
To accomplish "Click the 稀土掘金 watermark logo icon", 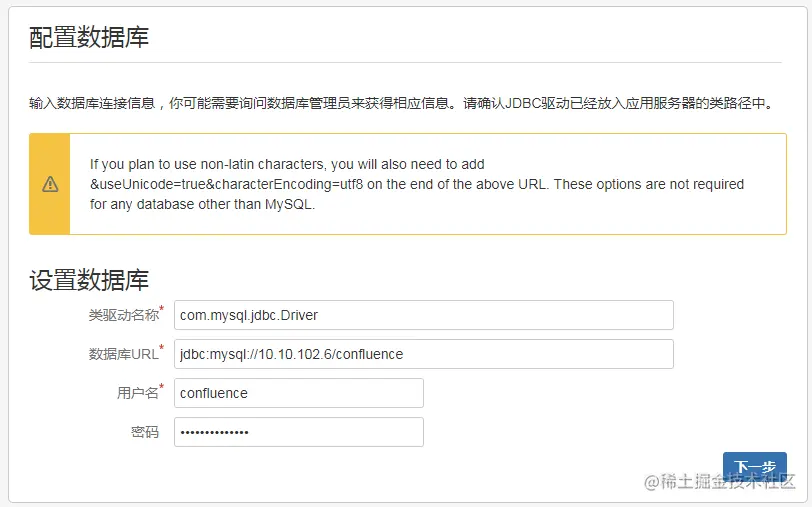I will tap(654, 482).
